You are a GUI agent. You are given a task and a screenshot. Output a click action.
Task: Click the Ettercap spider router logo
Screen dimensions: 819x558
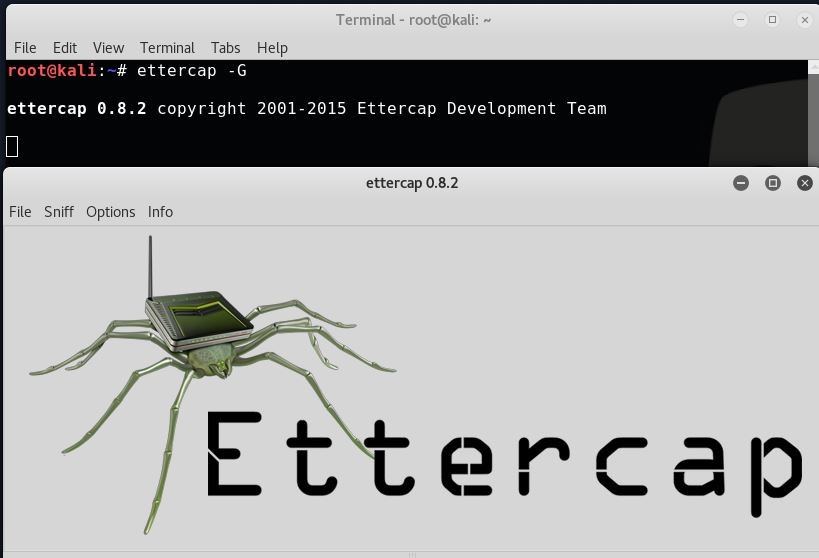tap(213, 384)
